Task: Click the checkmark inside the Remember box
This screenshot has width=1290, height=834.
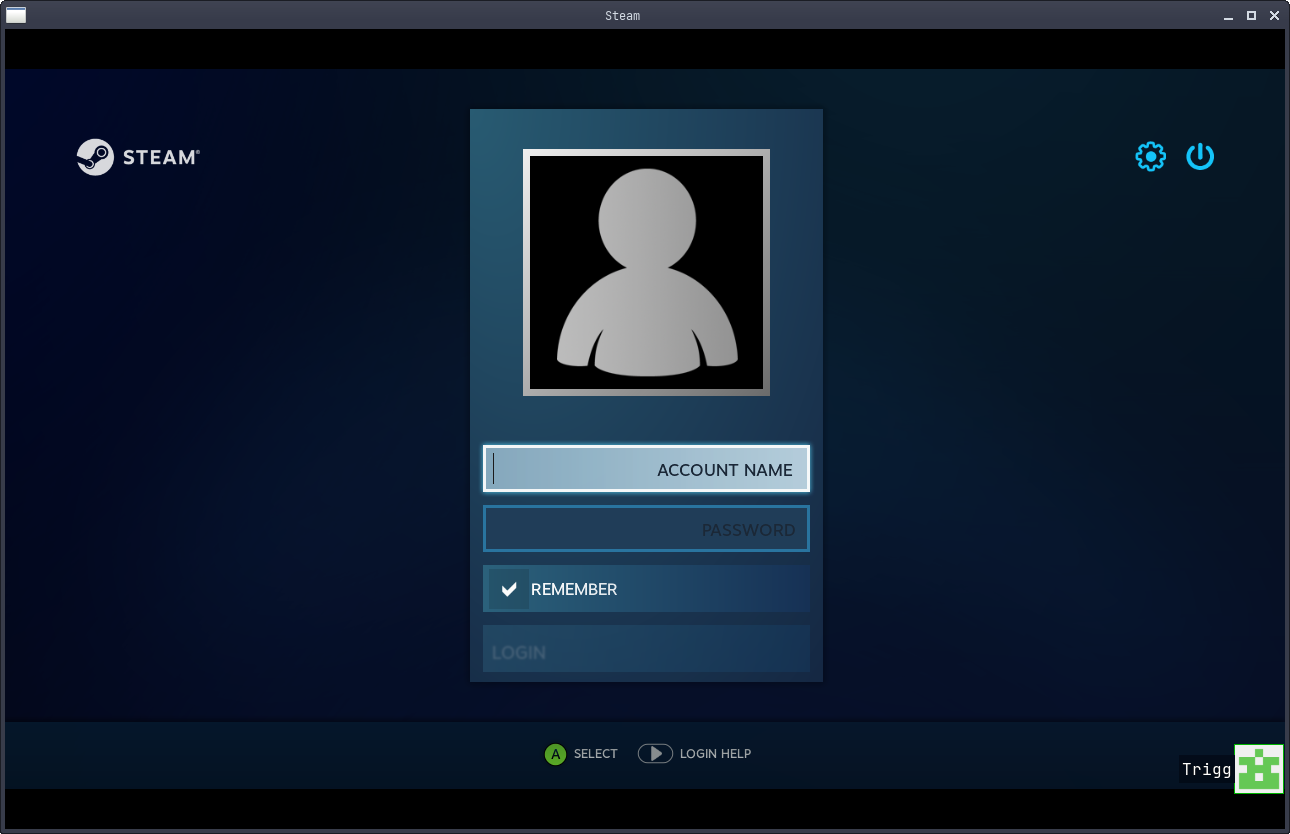Action: (509, 589)
